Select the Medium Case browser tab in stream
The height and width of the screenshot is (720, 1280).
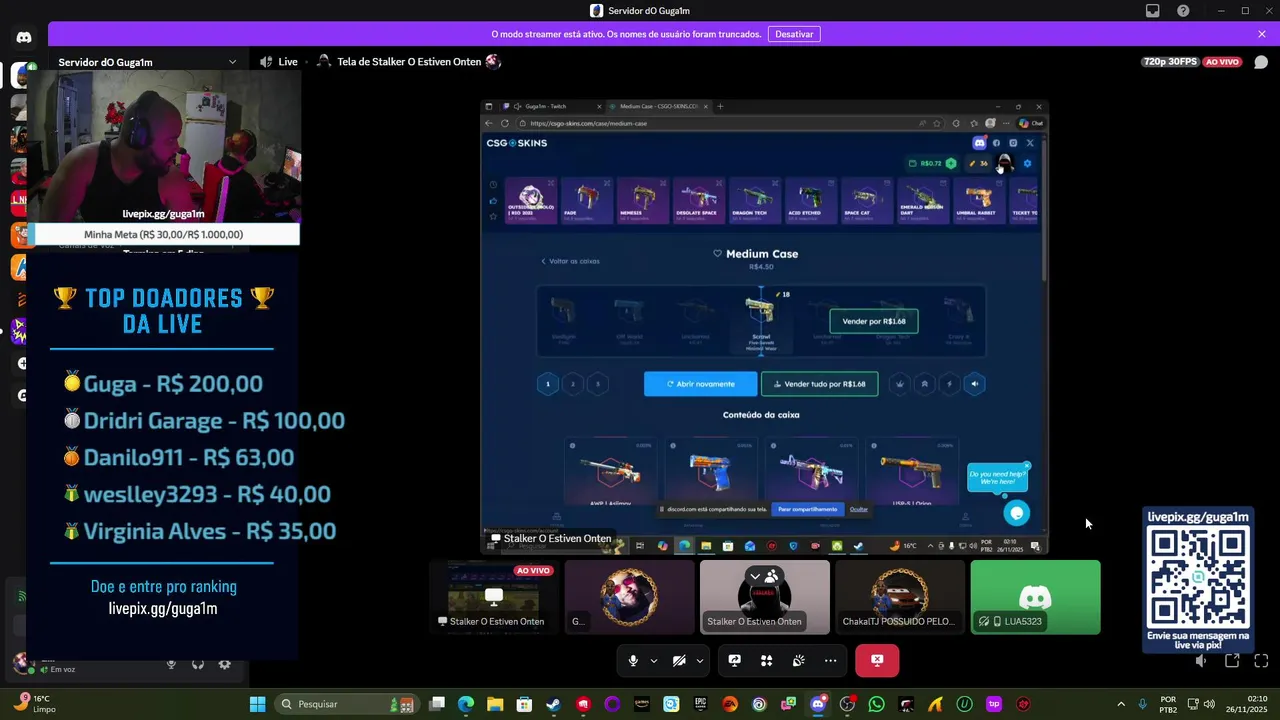[x=660, y=106]
